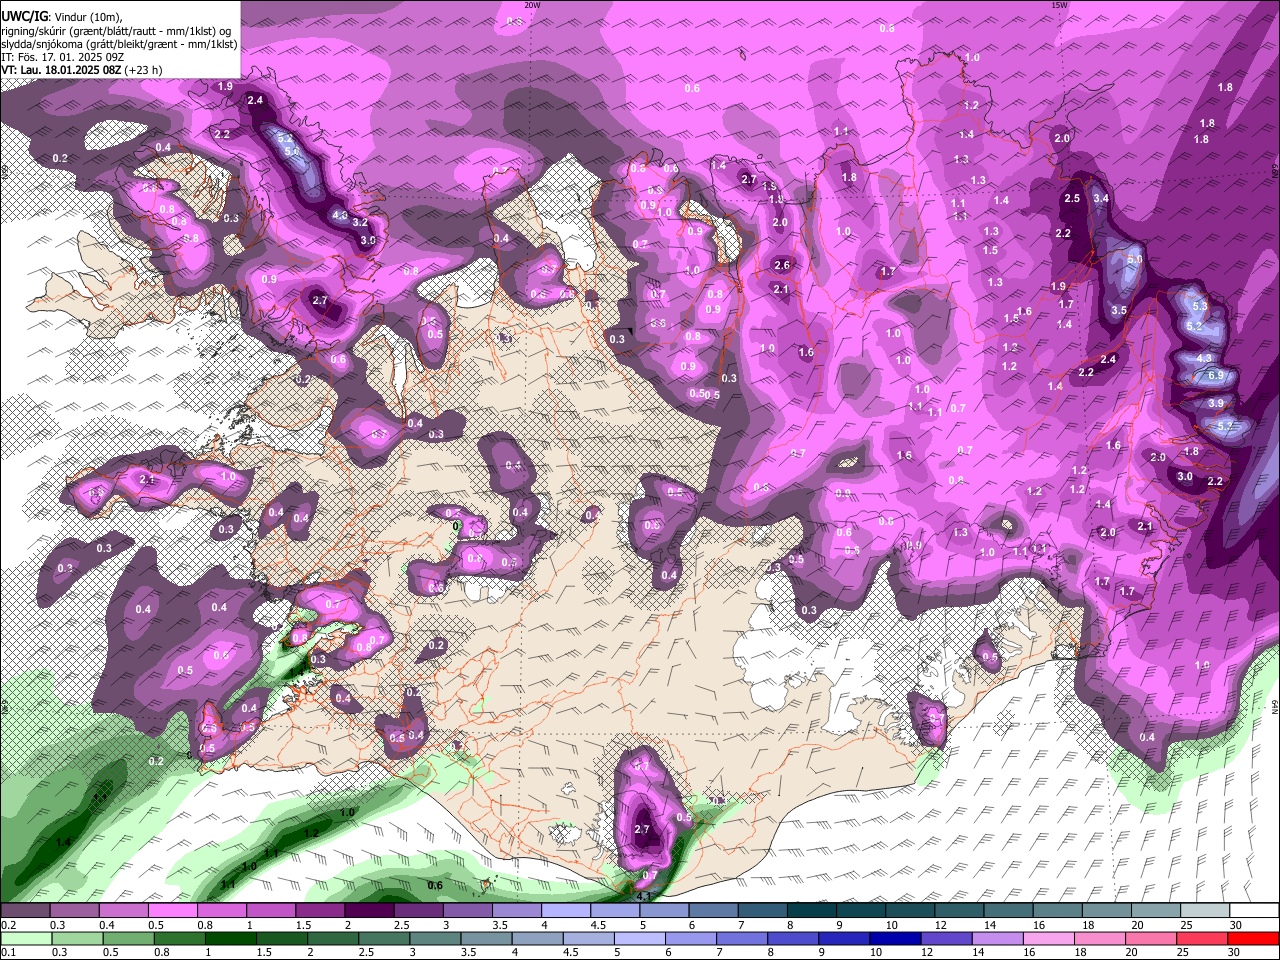The image size is (1280, 960).
Task: Select the '4.3' value on the eastern fjords
Action: coord(1204,358)
